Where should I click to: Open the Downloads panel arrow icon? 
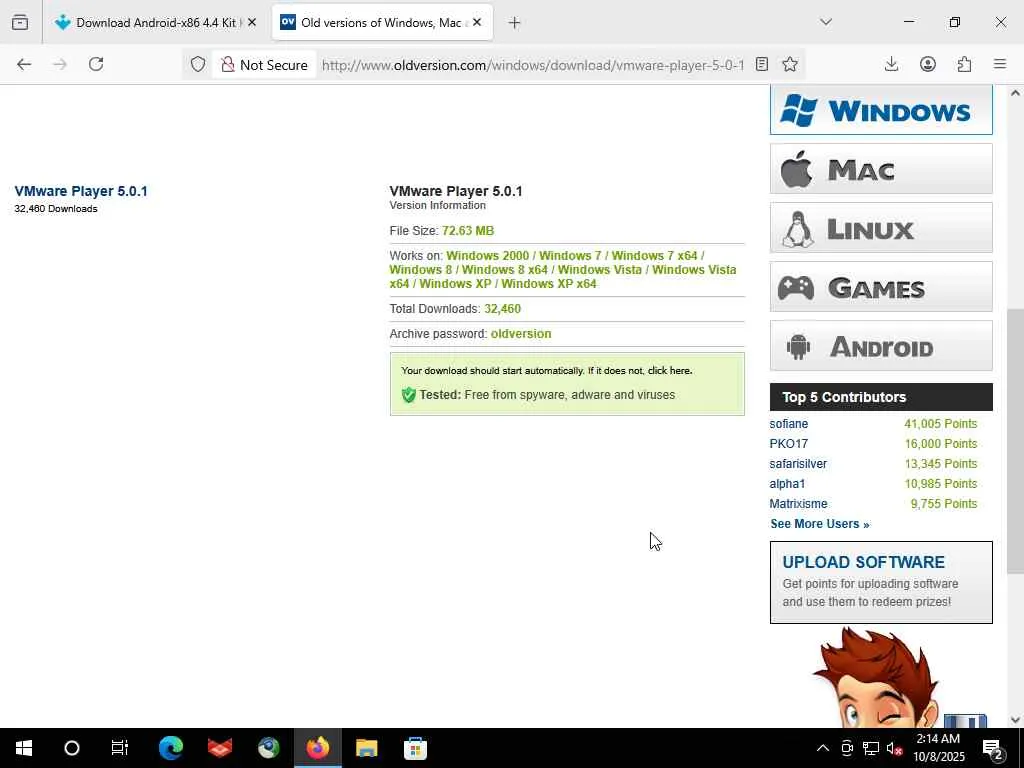pyautogui.click(x=891, y=64)
